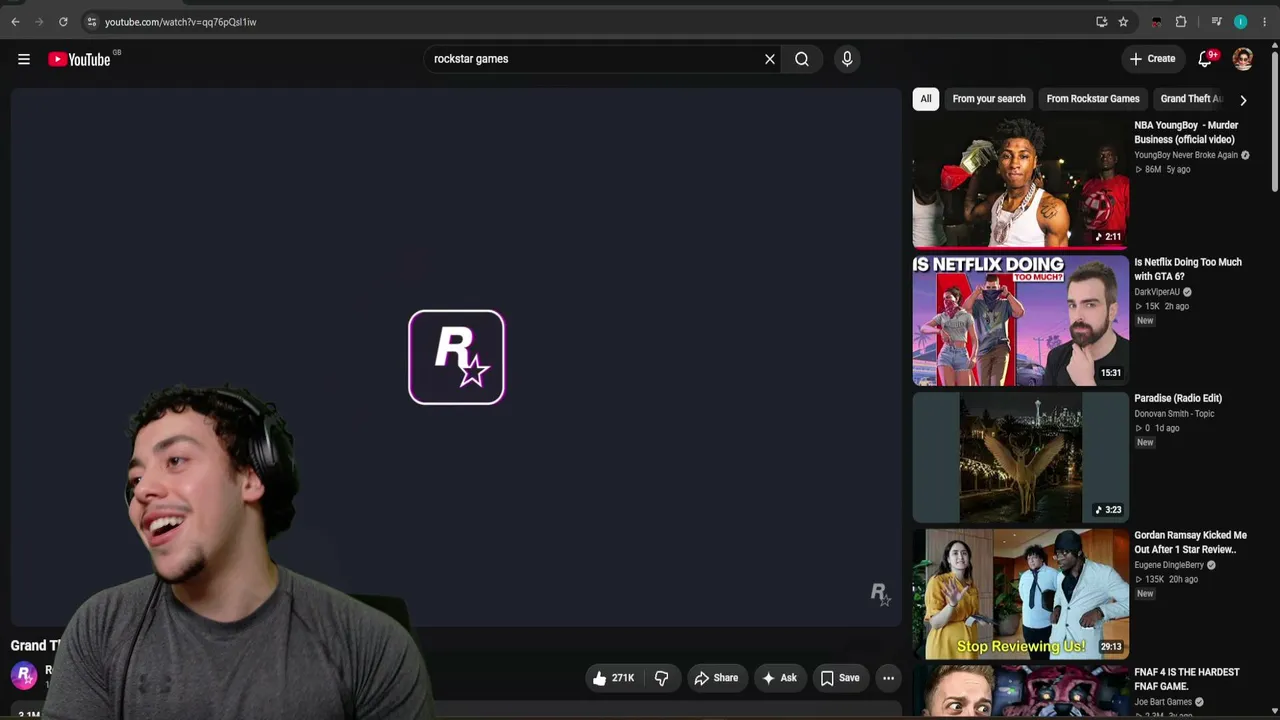
Task: Visit the DarkViperAU channel
Action: tap(1157, 292)
